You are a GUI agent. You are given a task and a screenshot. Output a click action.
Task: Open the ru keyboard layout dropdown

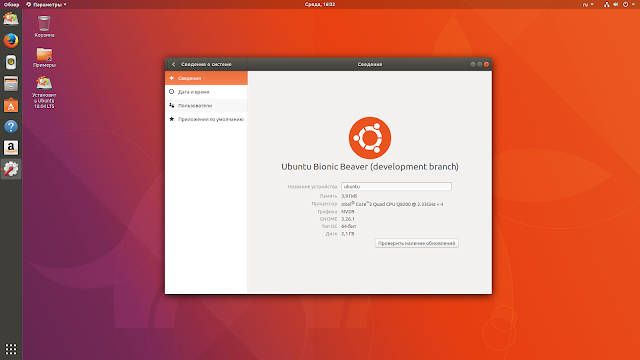(x=588, y=4)
